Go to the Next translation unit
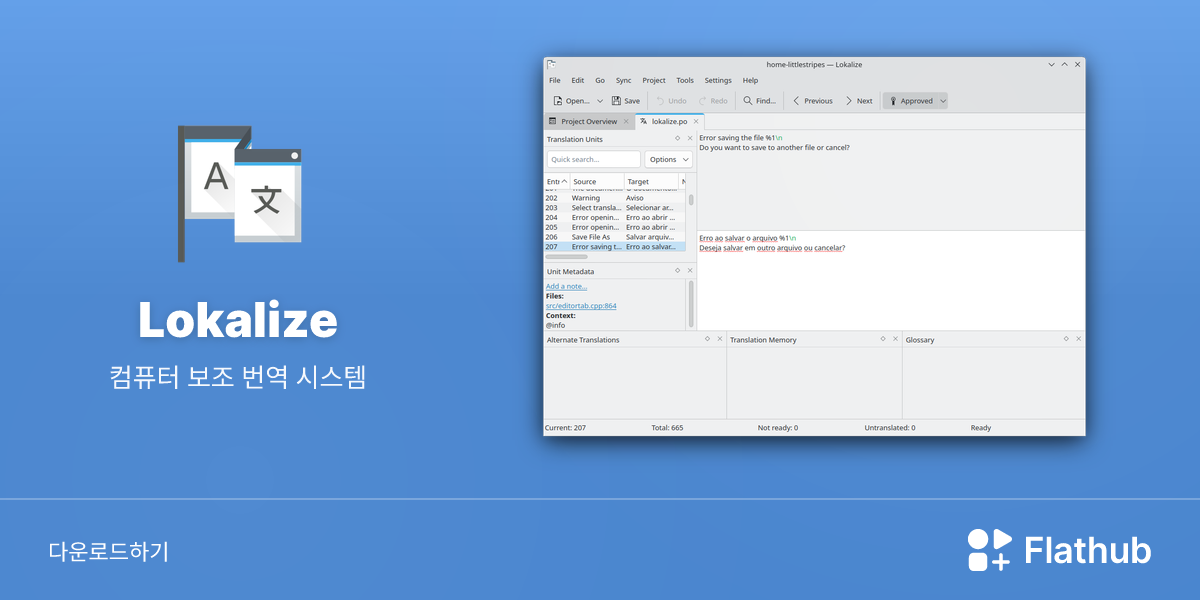Viewport: 1200px width, 600px height. pyautogui.click(x=859, y=101)
